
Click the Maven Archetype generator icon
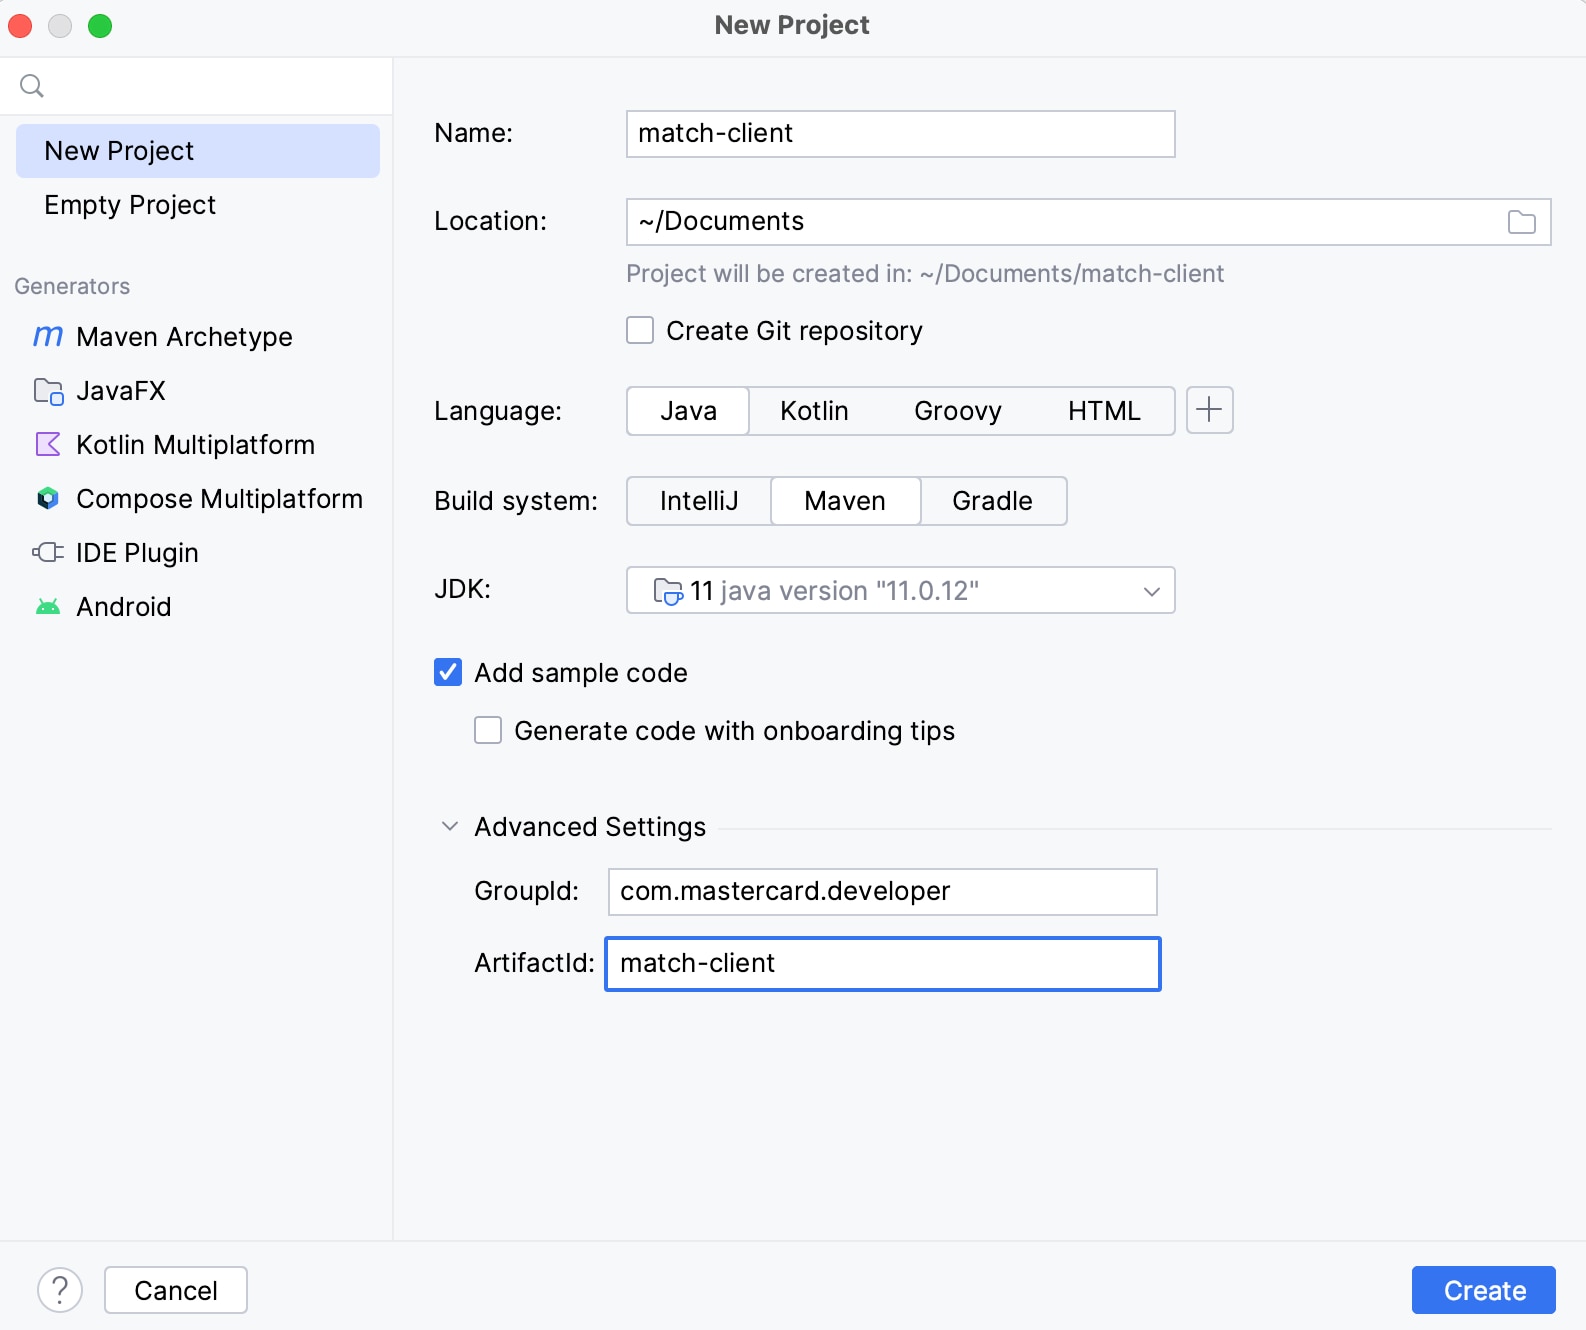(48, 337)
